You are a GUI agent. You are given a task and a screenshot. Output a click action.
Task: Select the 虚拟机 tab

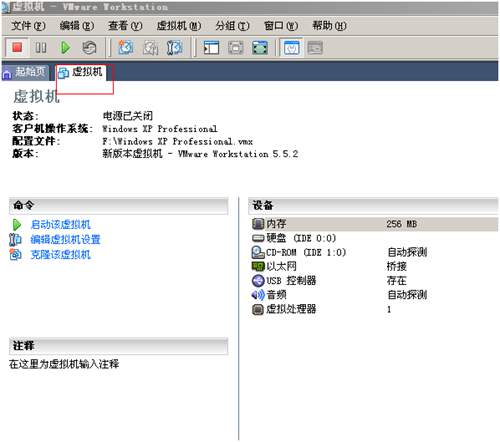click(x=80, y=72)
